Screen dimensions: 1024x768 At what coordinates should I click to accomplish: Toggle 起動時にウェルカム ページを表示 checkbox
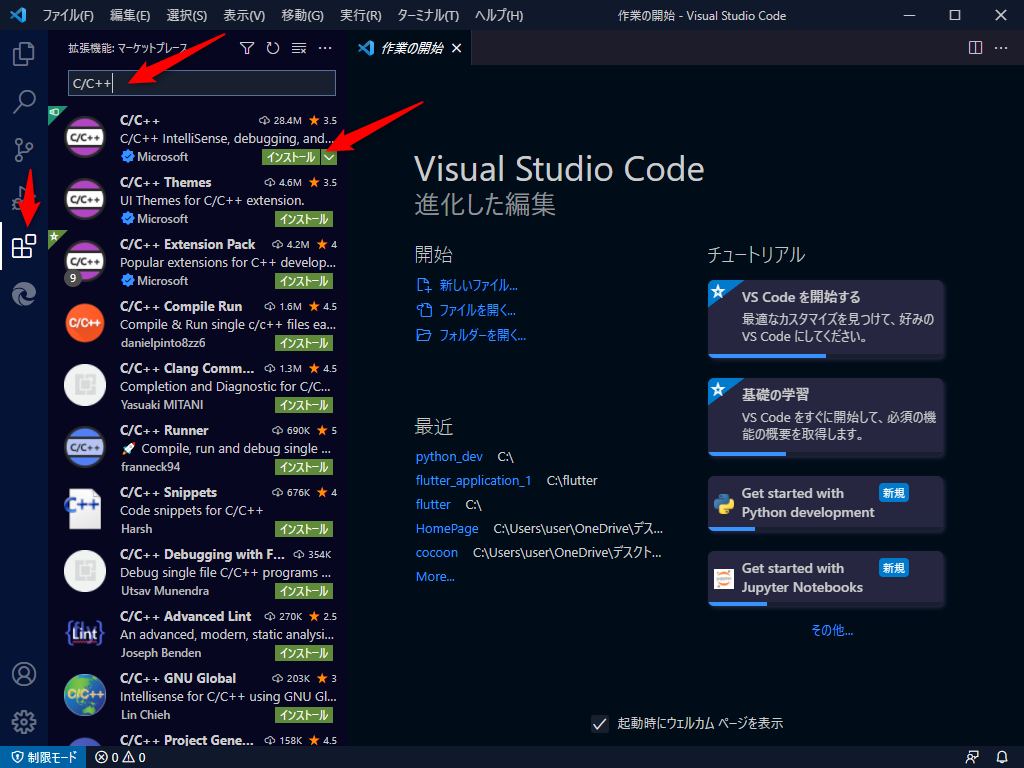(x=600, y=724)
